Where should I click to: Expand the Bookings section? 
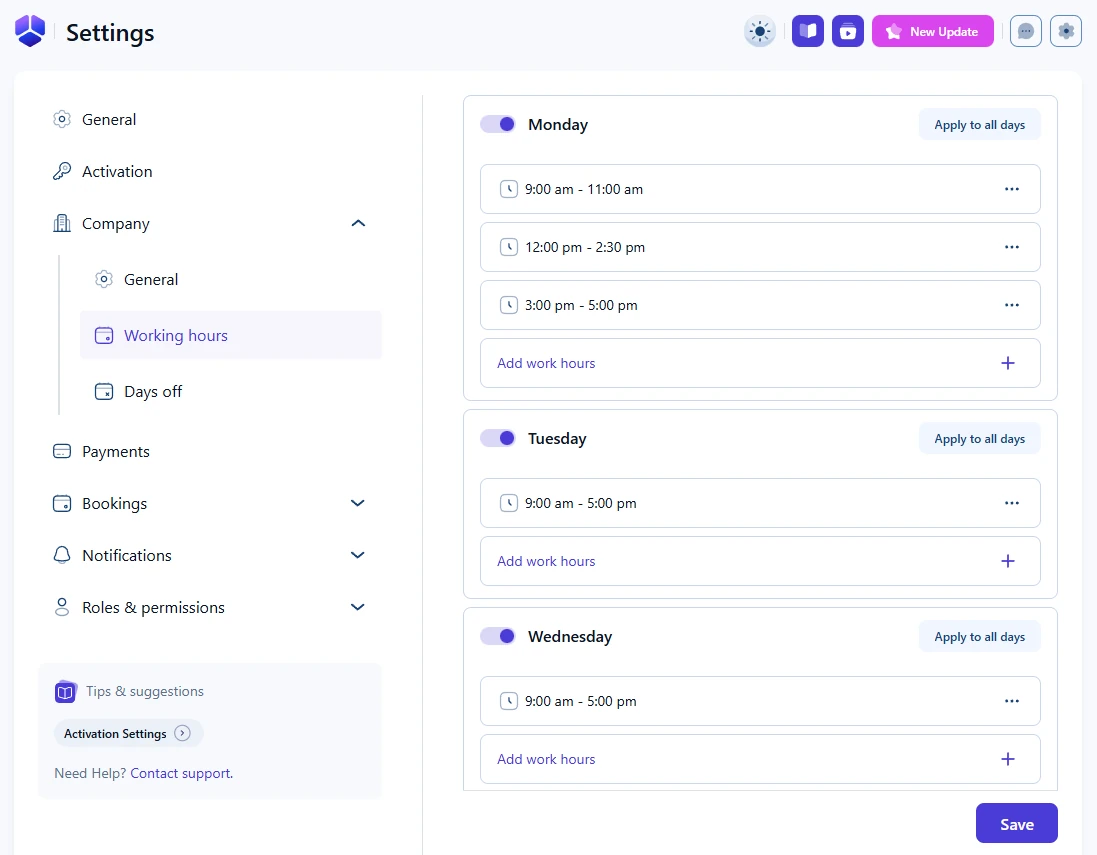point(358,503)
